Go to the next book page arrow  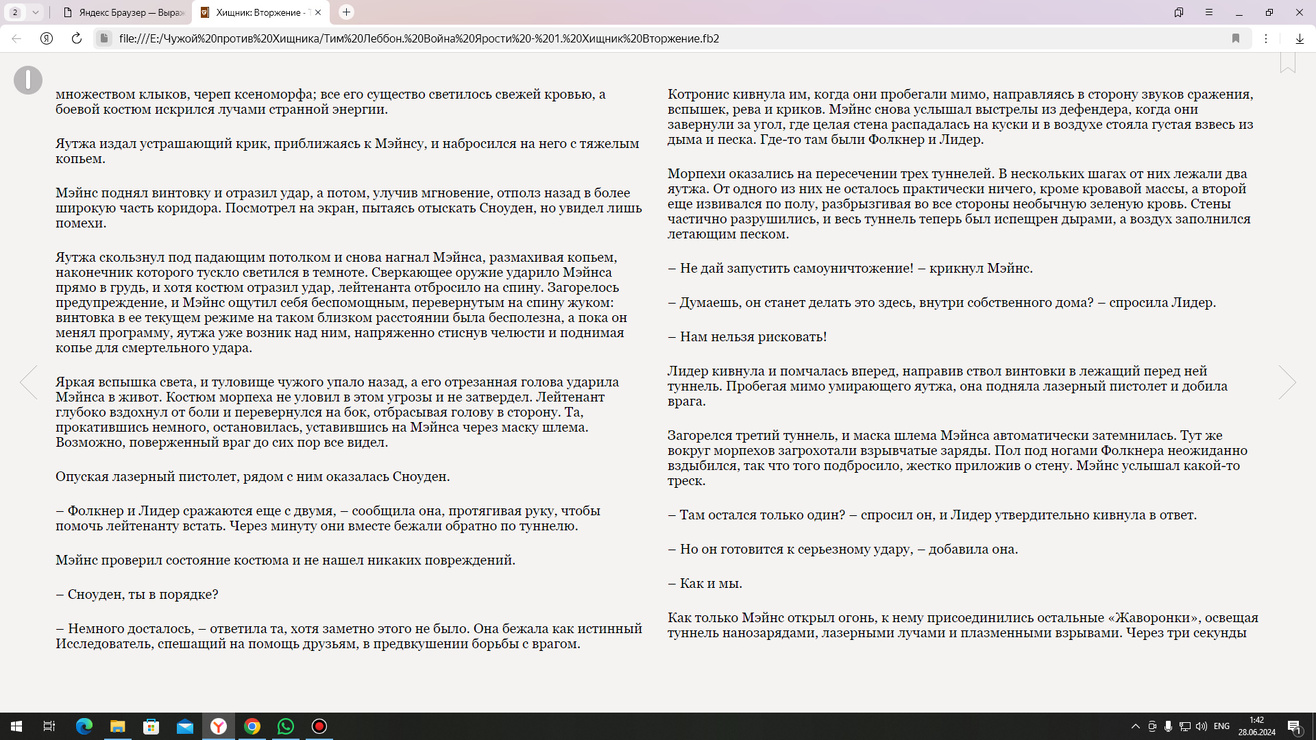1287,382
